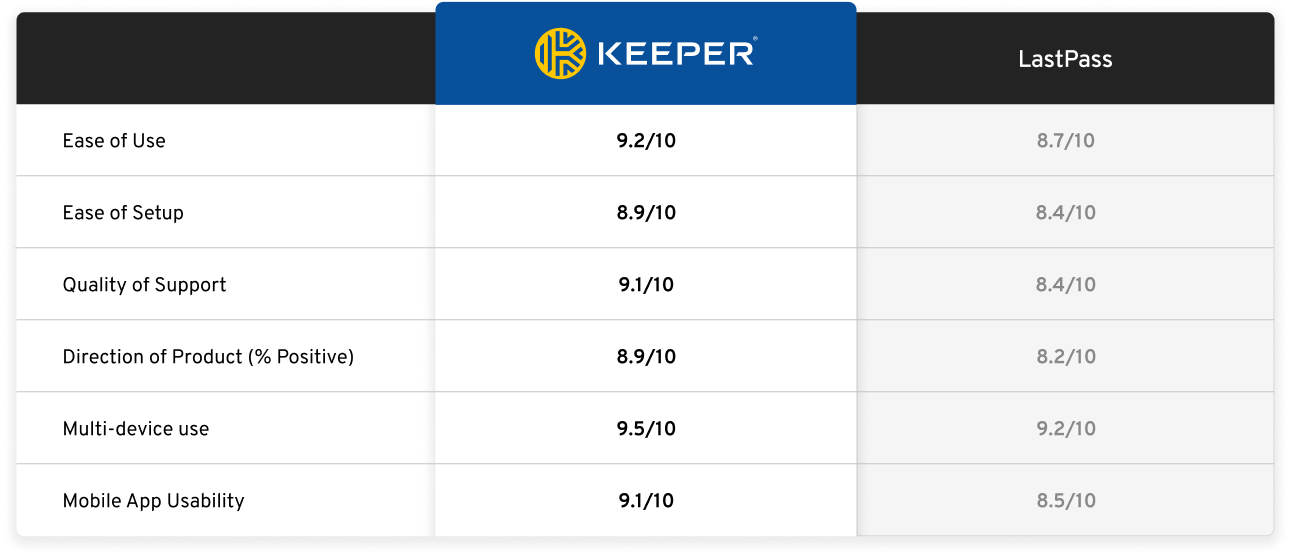Click Keeper's 9.2/10 Ease of Use score
The height and width of the screenshot is (557, 1291).
pyautogui.click(x=646, y=141)
